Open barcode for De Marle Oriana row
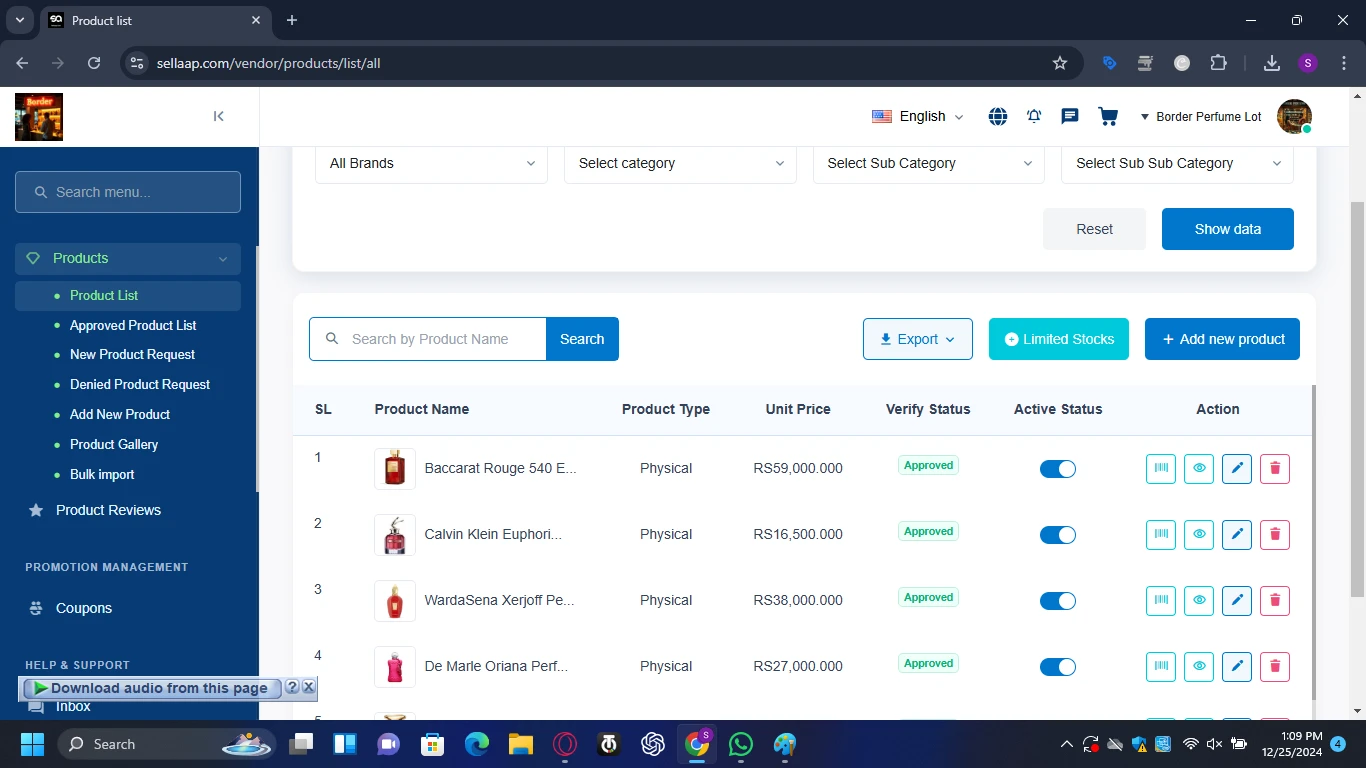Image resolution: width=1366 pixels, height=768 pixels. (x=1161, y=666)
